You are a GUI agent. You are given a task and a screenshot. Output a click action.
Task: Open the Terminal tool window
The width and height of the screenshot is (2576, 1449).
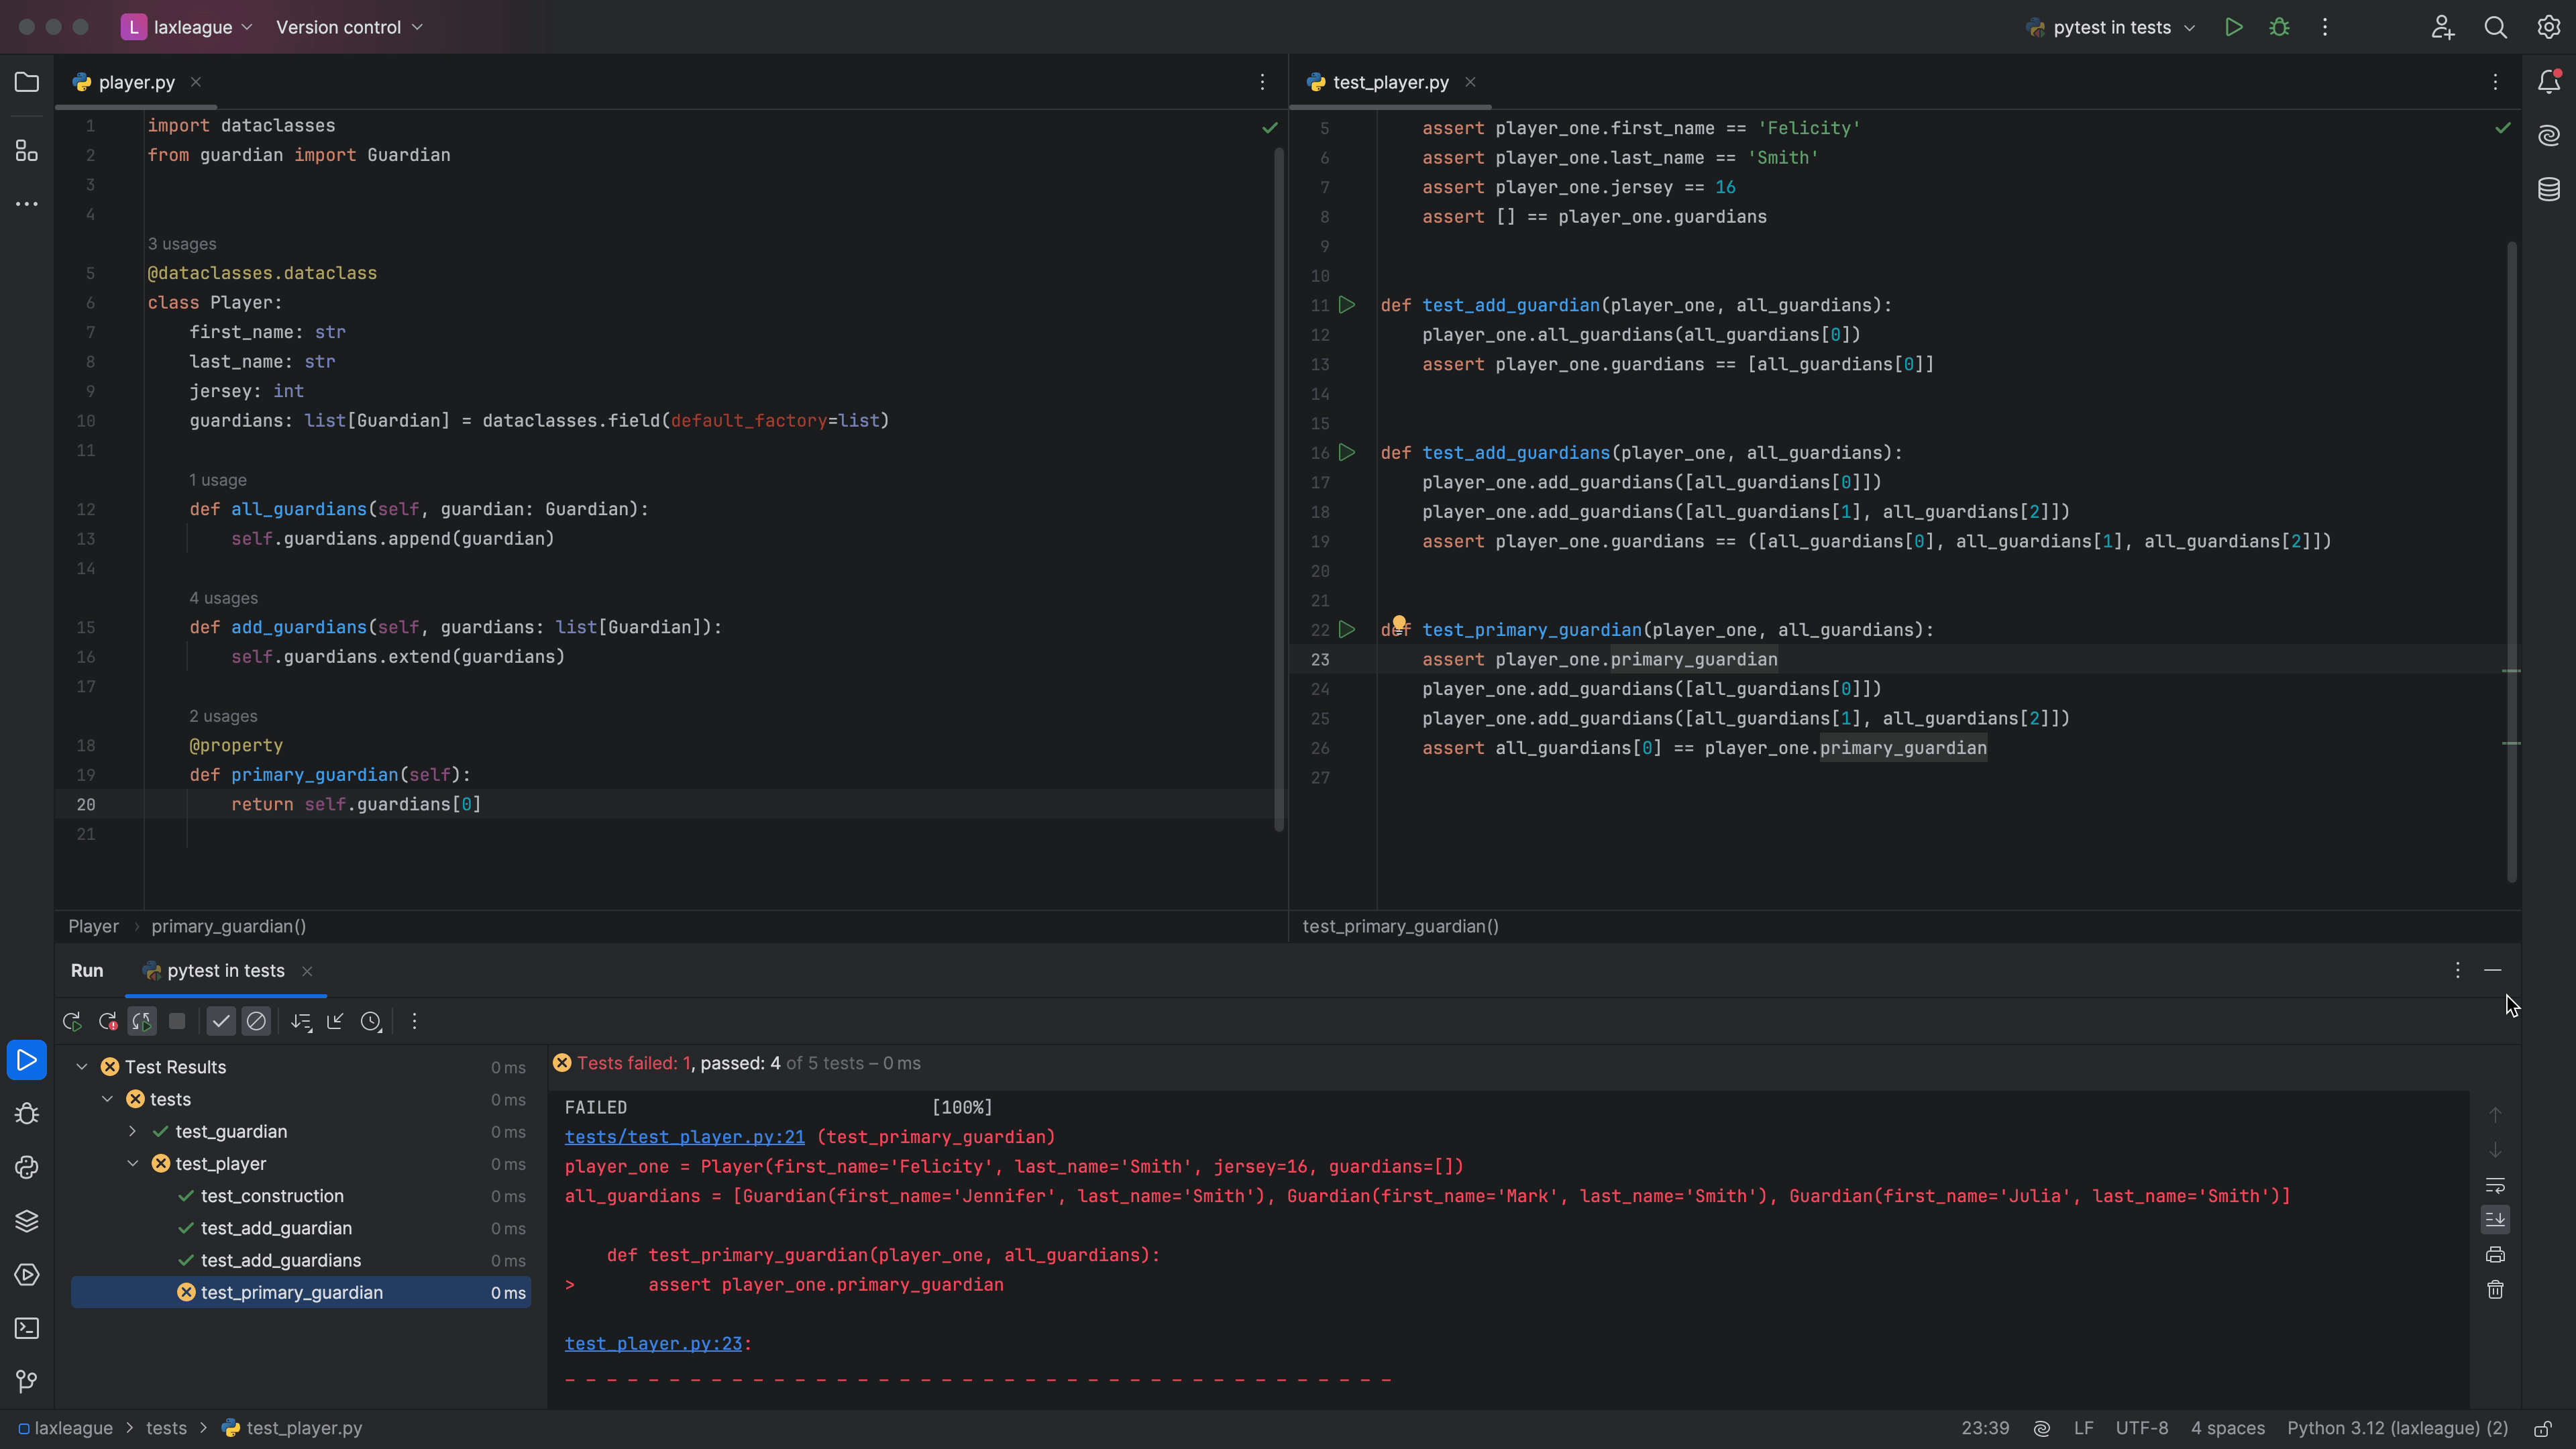pyautogui.click(x=27, y=1328)
